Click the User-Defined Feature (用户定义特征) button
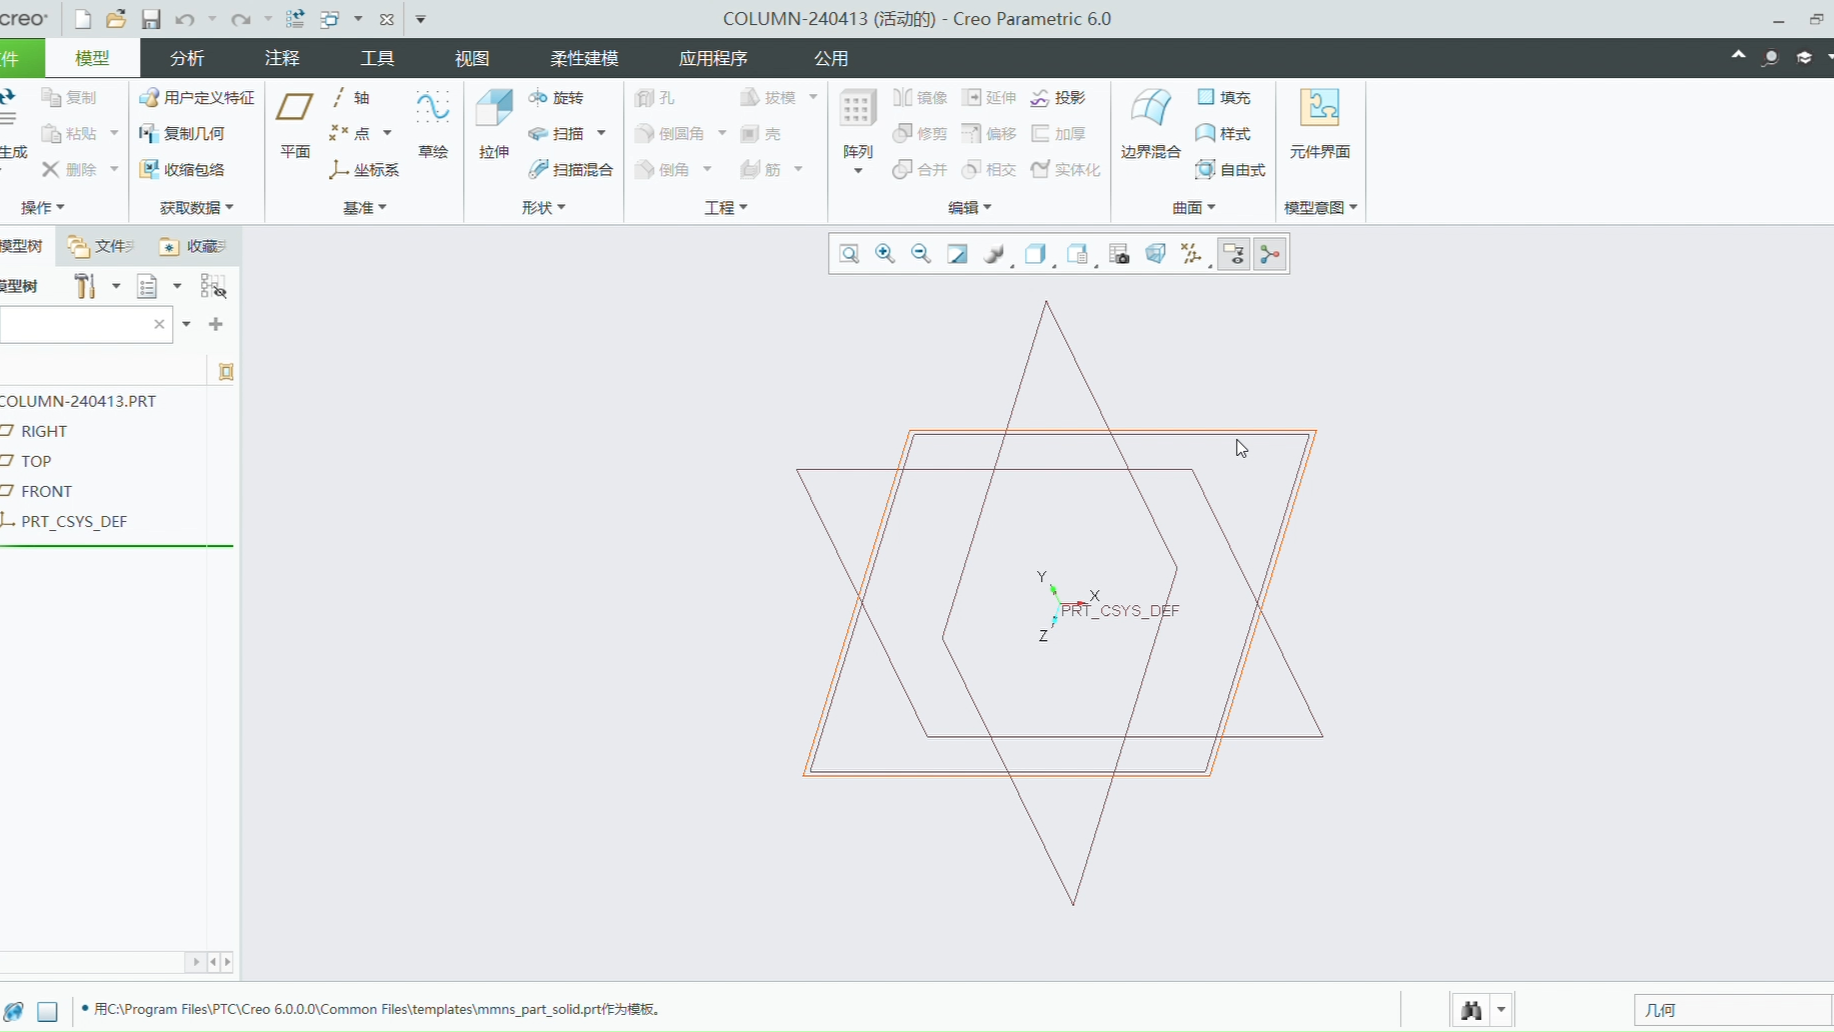This screenshot has height=1032, width=1834. pyautogui.click(x=197, y=97)
